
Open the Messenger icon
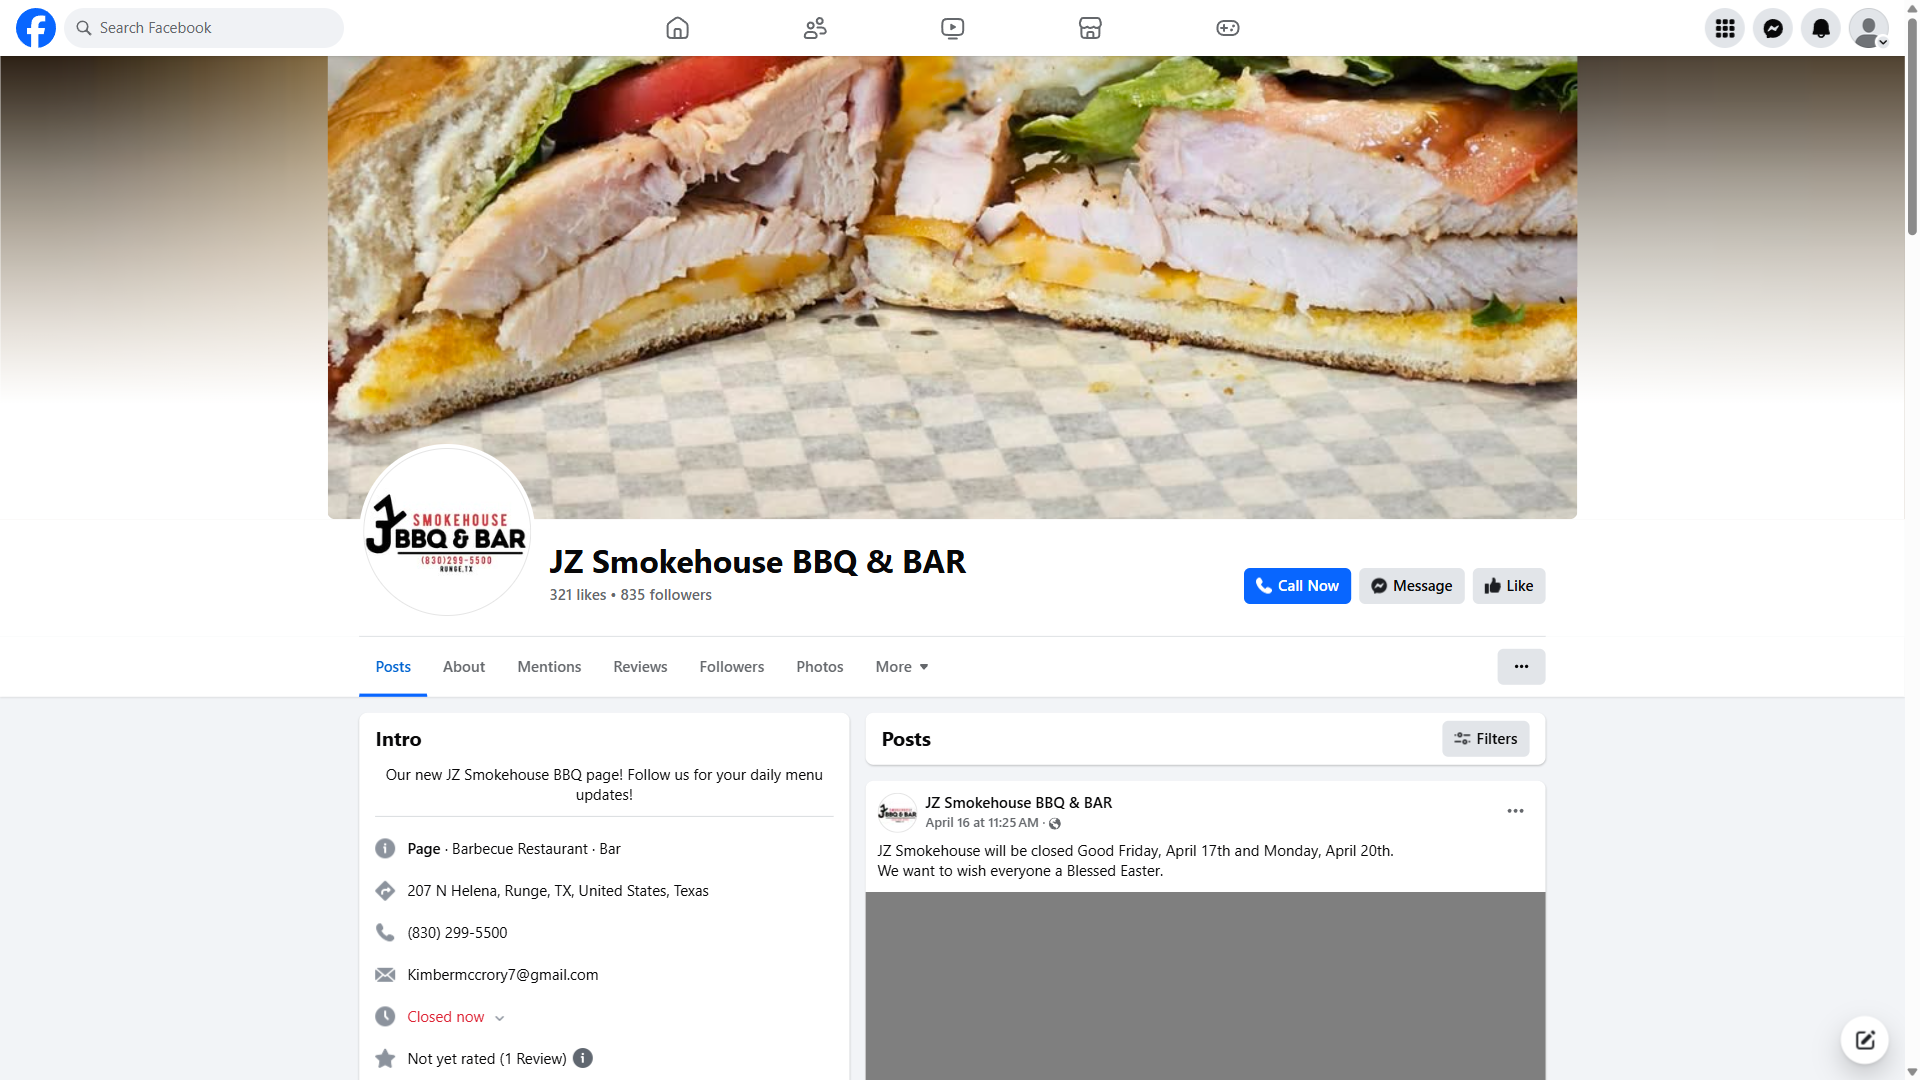[x=1772, y=28]
